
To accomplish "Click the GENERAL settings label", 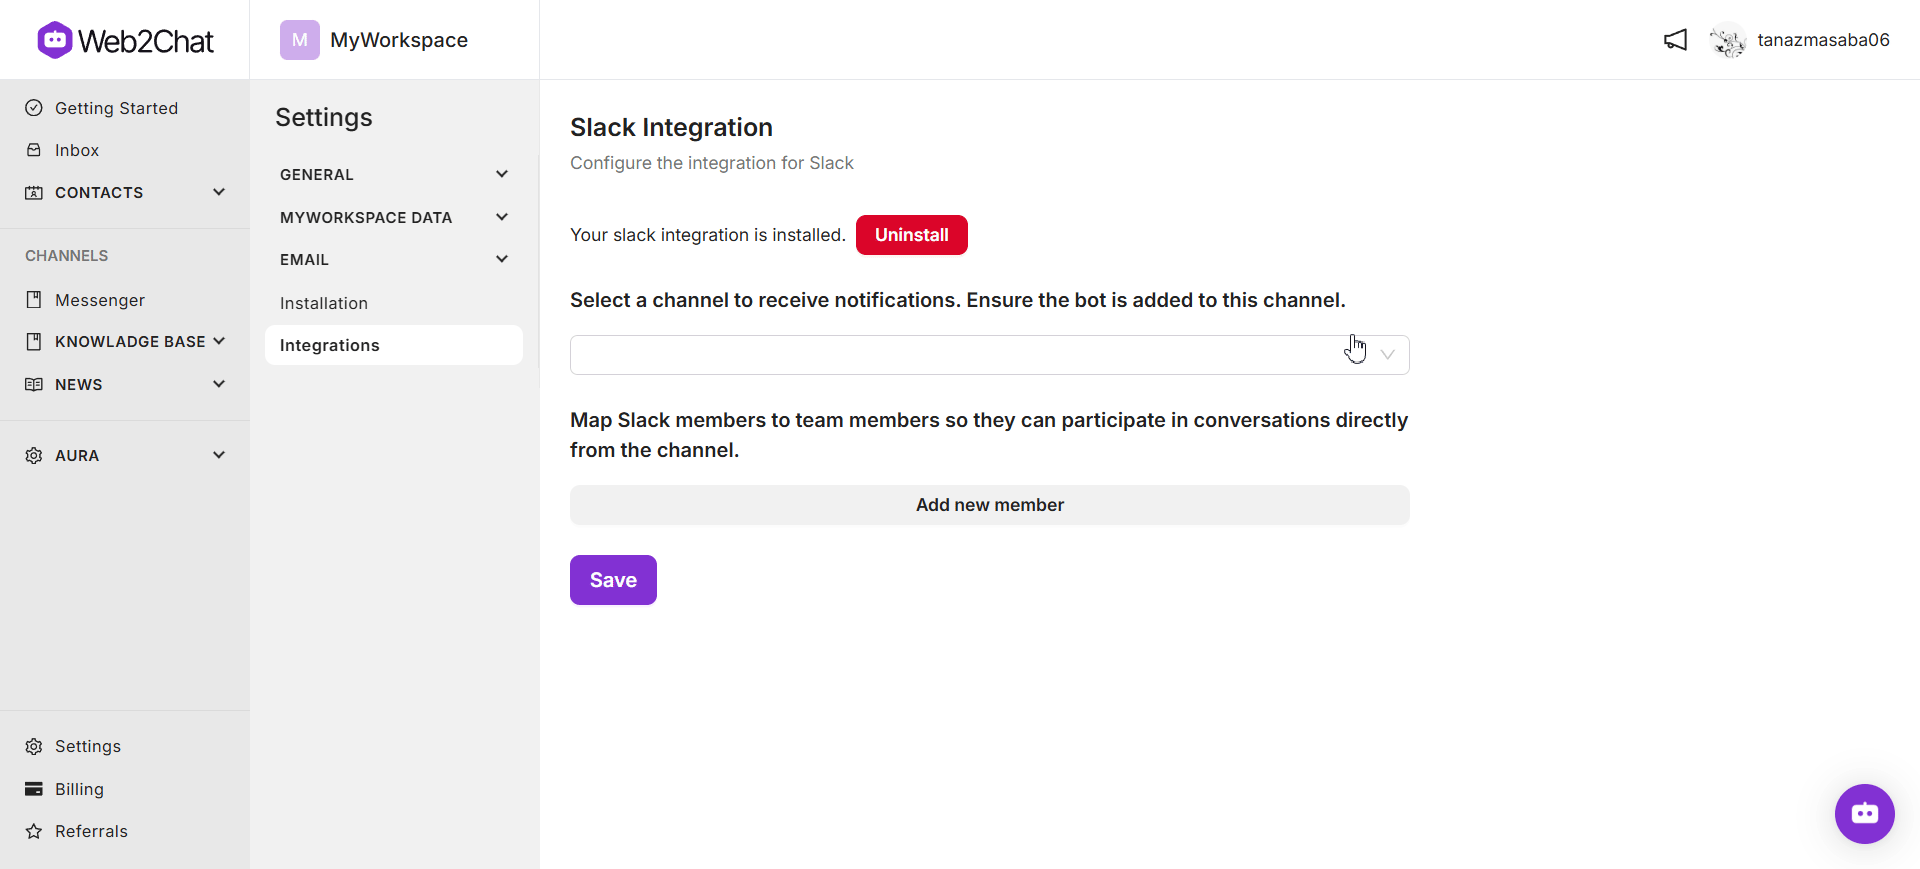I will pos(317,174).
